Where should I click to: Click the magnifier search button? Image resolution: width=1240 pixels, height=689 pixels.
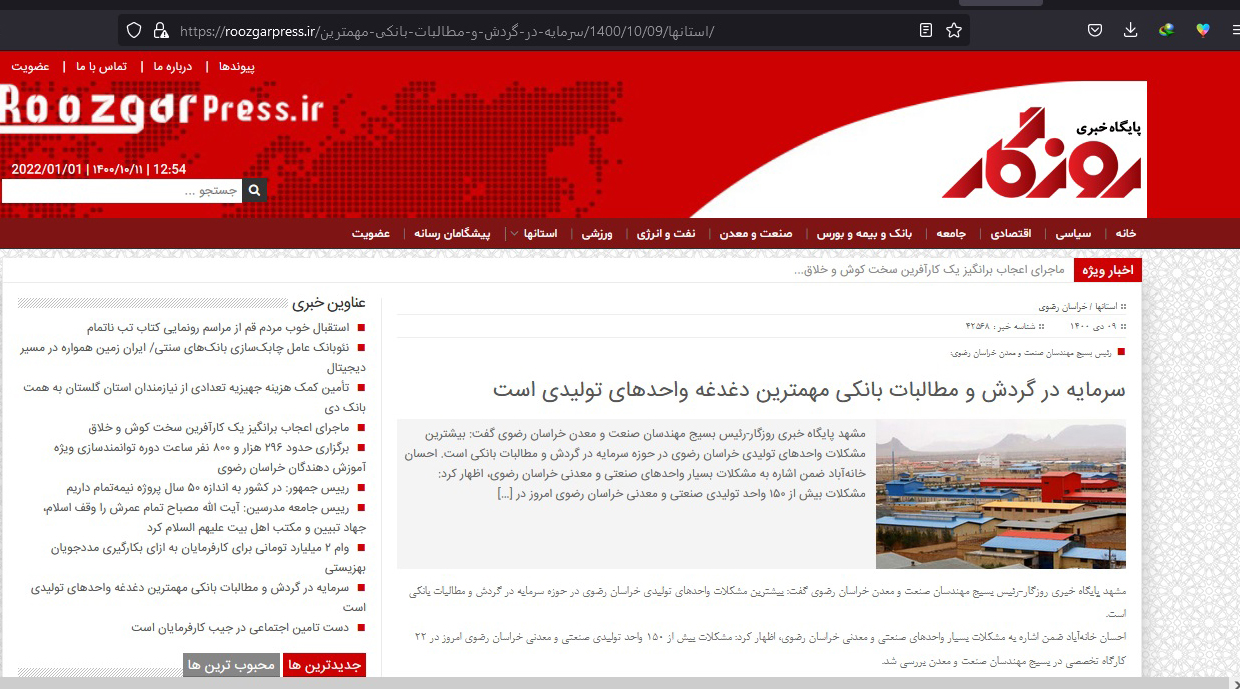(254, 190)
